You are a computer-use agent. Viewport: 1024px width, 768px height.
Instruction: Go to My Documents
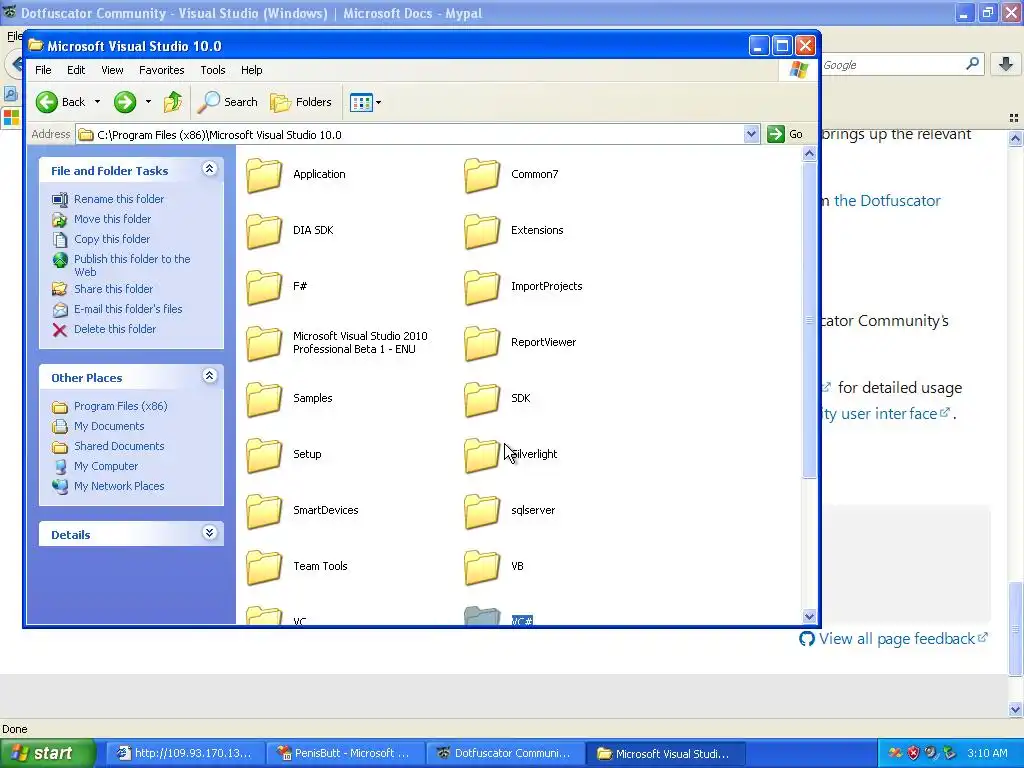tap(109, 426)
